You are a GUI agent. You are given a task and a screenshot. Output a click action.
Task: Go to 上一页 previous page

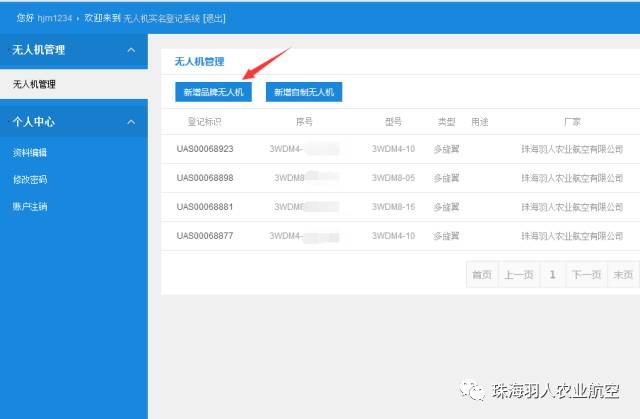tap(517, 274)
